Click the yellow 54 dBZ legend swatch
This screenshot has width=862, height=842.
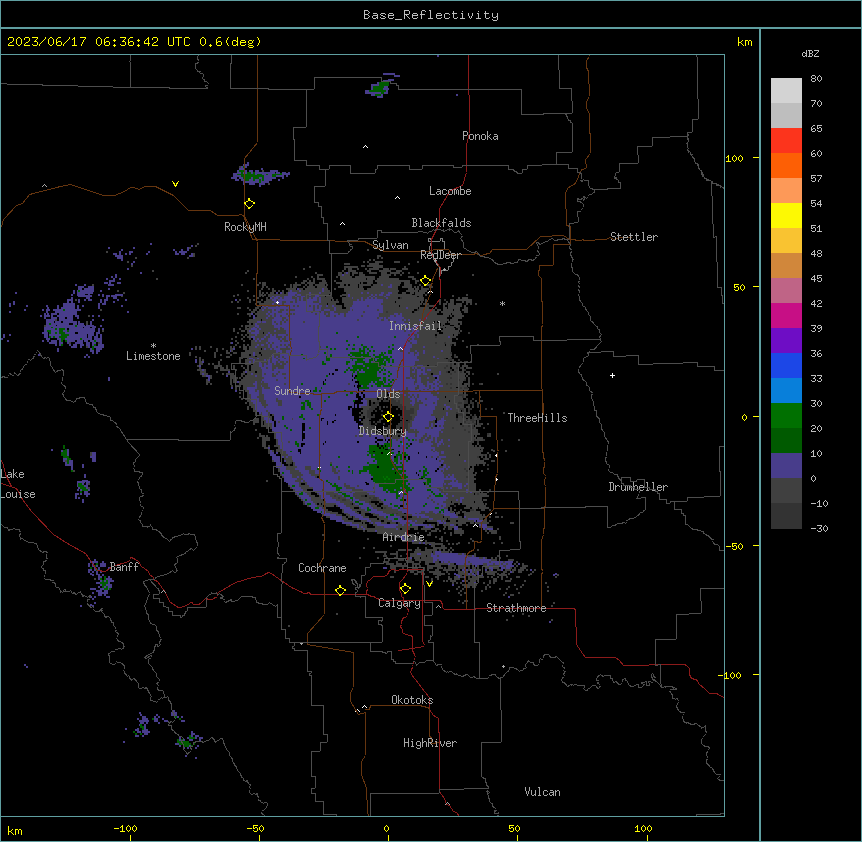[x=786, y=215]
